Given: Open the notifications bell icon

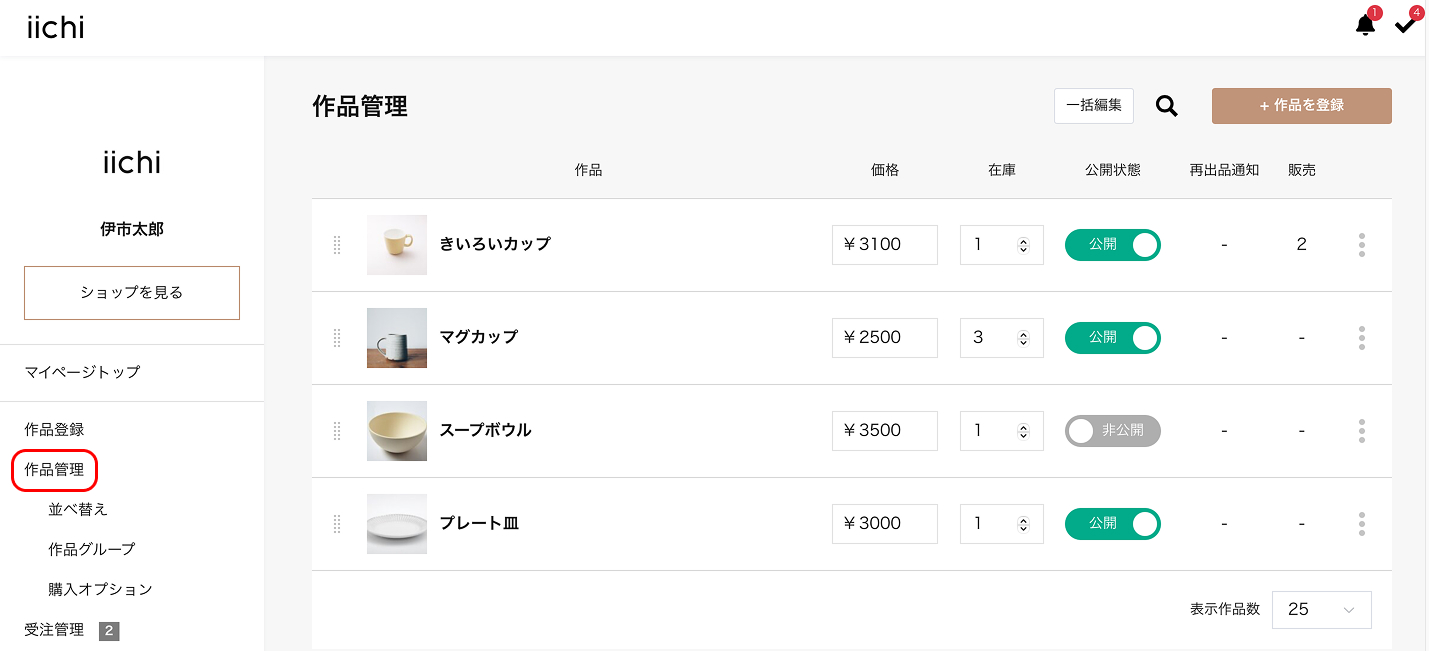Looking at the screenshot, I should coord(1365,25).
